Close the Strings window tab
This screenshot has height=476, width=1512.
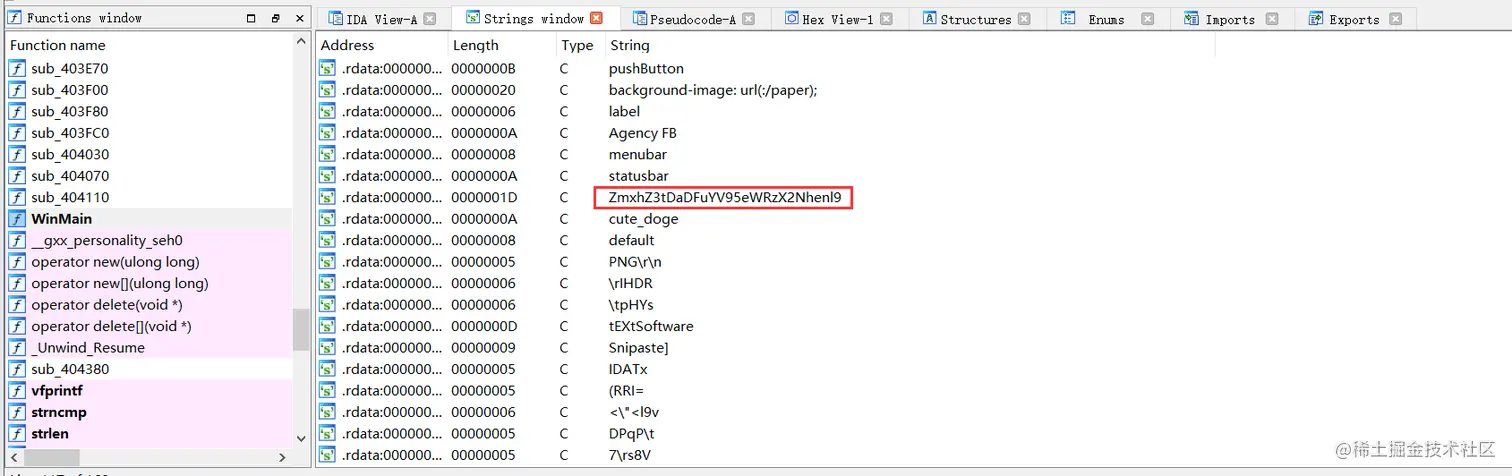(x=597, y=18)
